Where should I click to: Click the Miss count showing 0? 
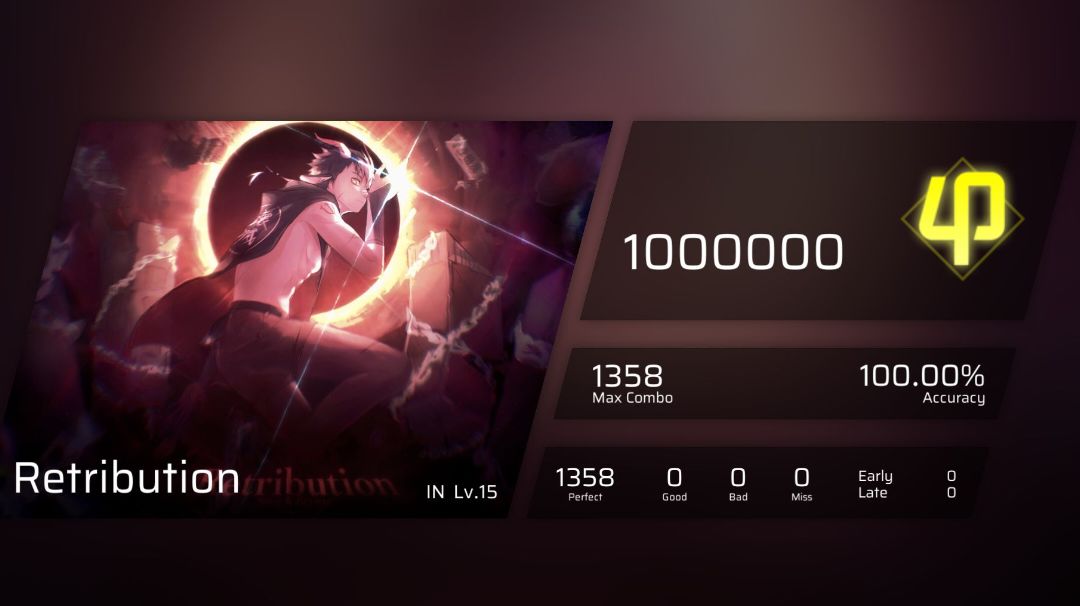pos(802,477)
